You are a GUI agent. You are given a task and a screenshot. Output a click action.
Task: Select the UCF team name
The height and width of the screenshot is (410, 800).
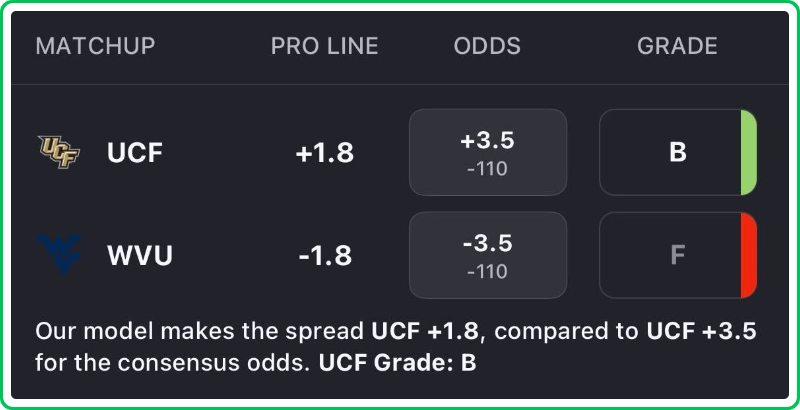click(x=135, y=153)
